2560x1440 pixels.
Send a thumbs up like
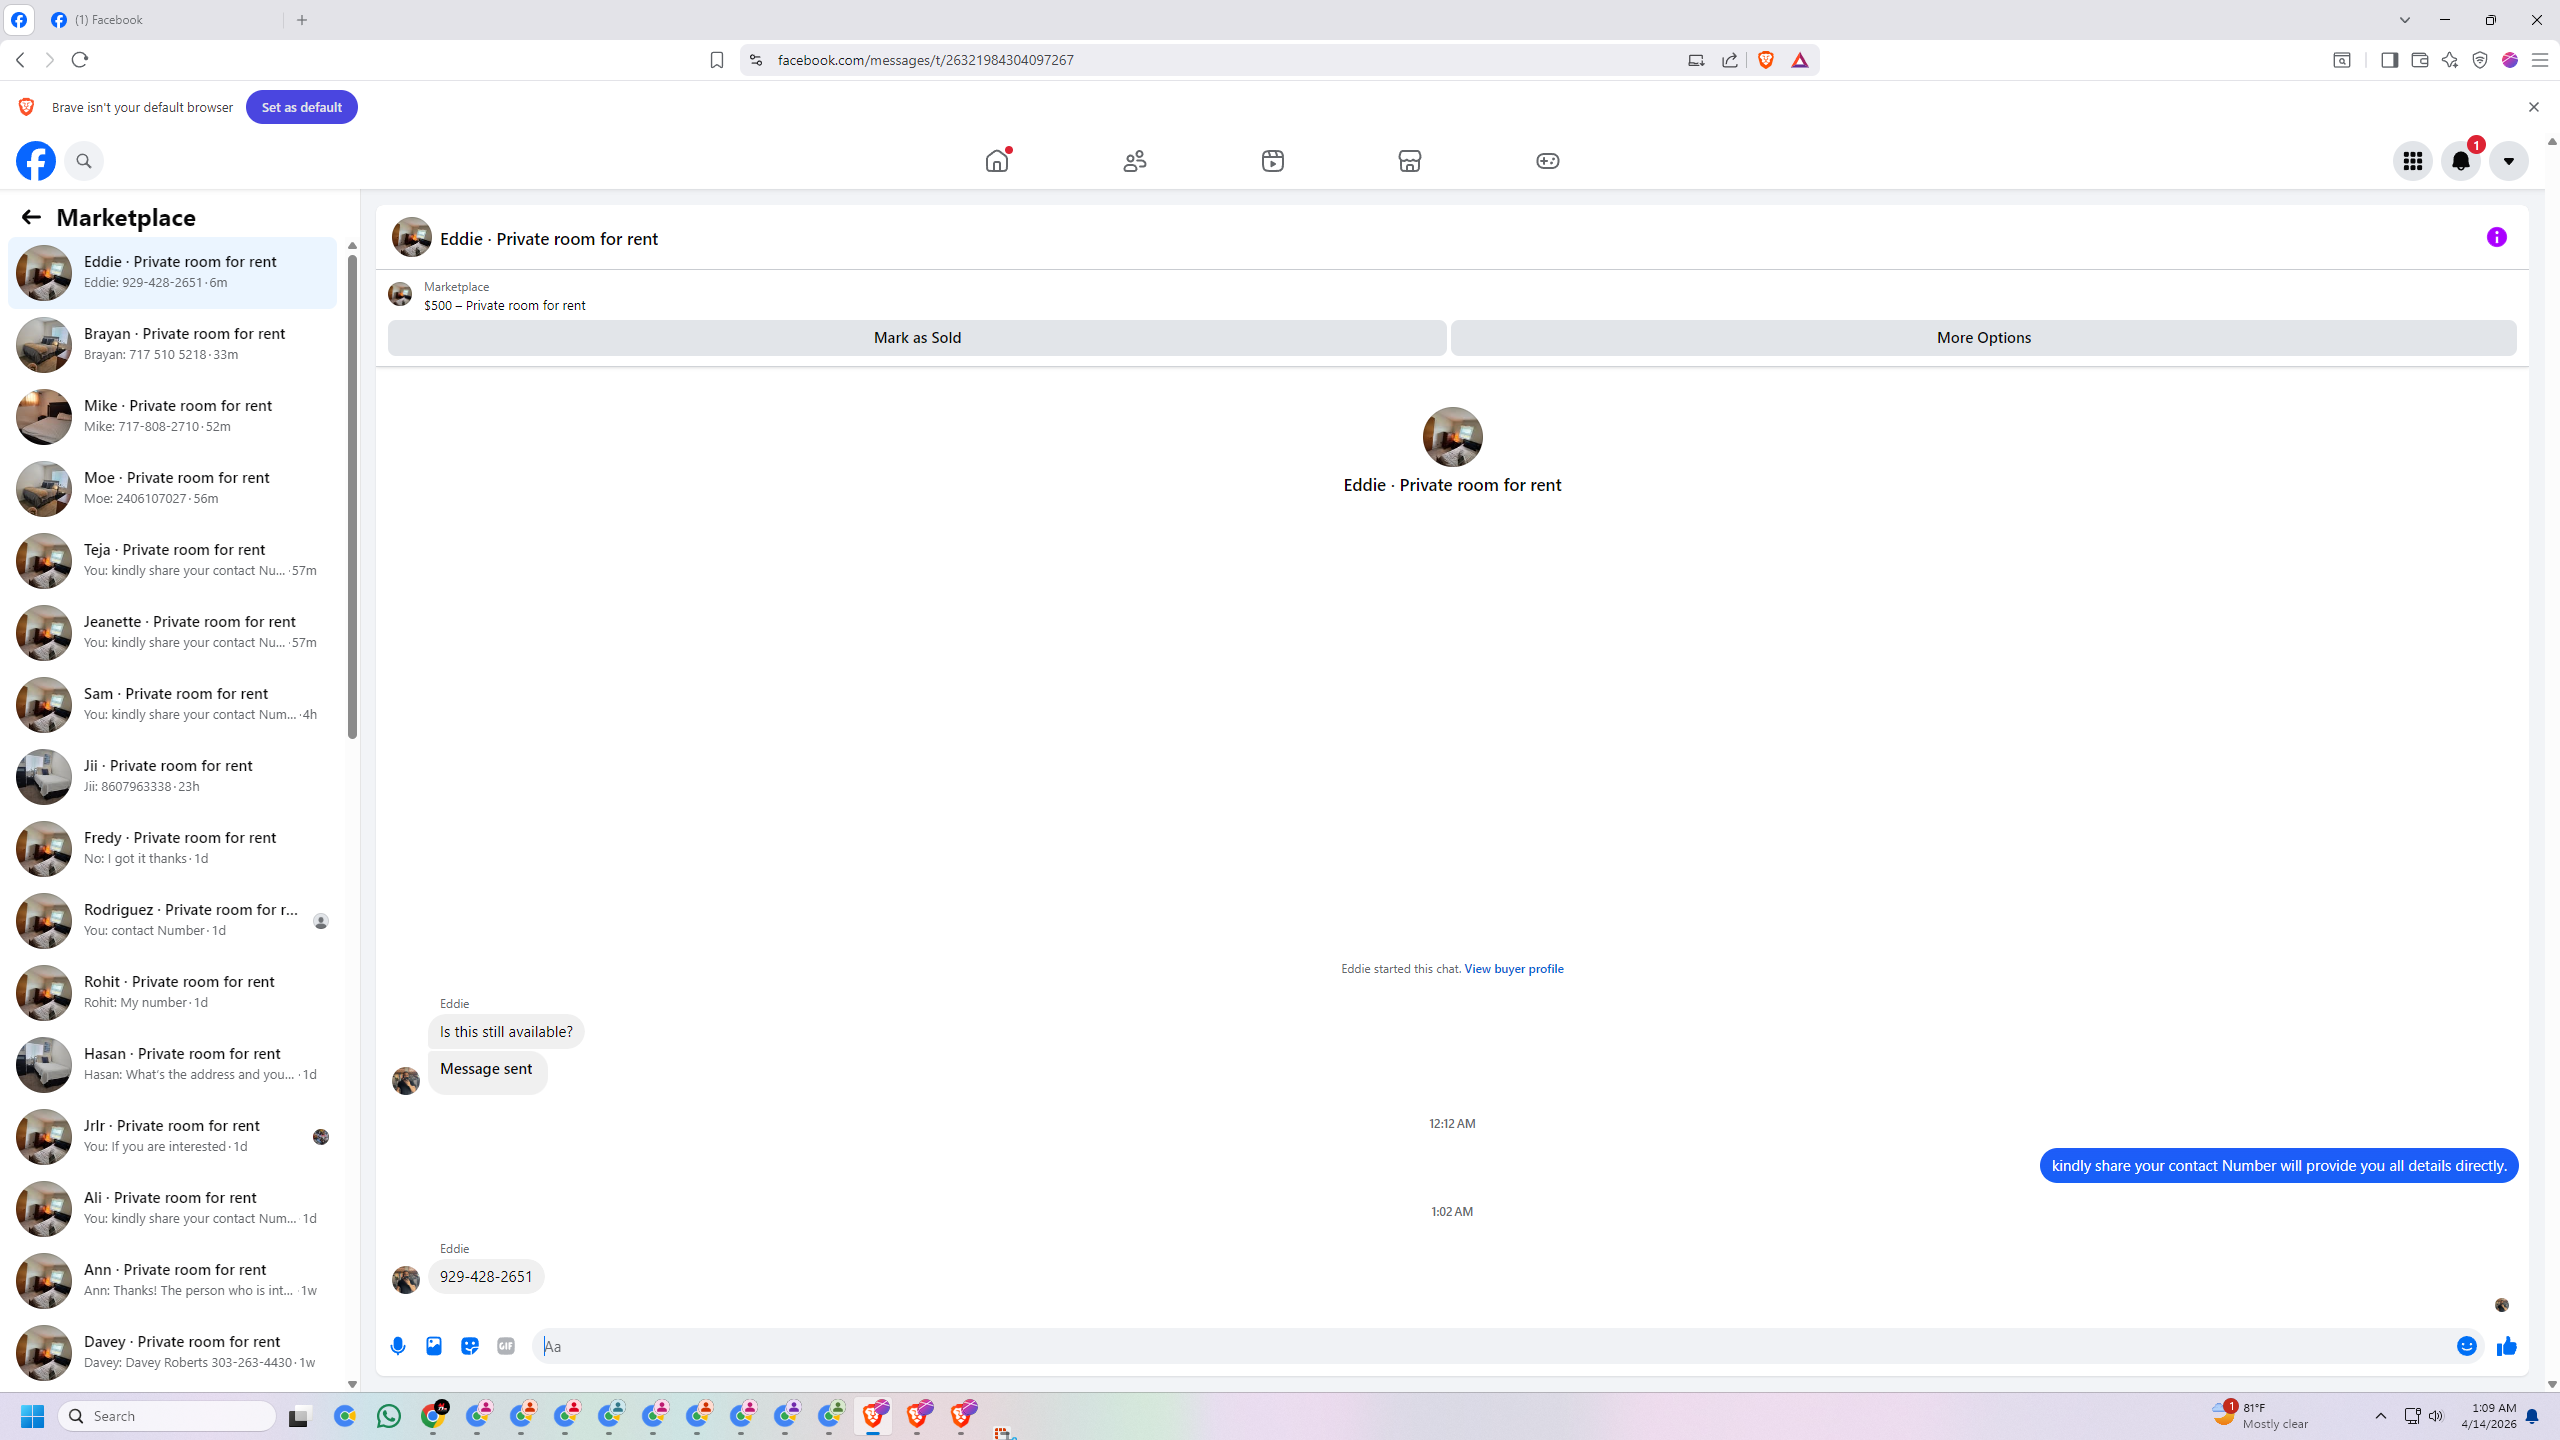click(2506, 1346)
